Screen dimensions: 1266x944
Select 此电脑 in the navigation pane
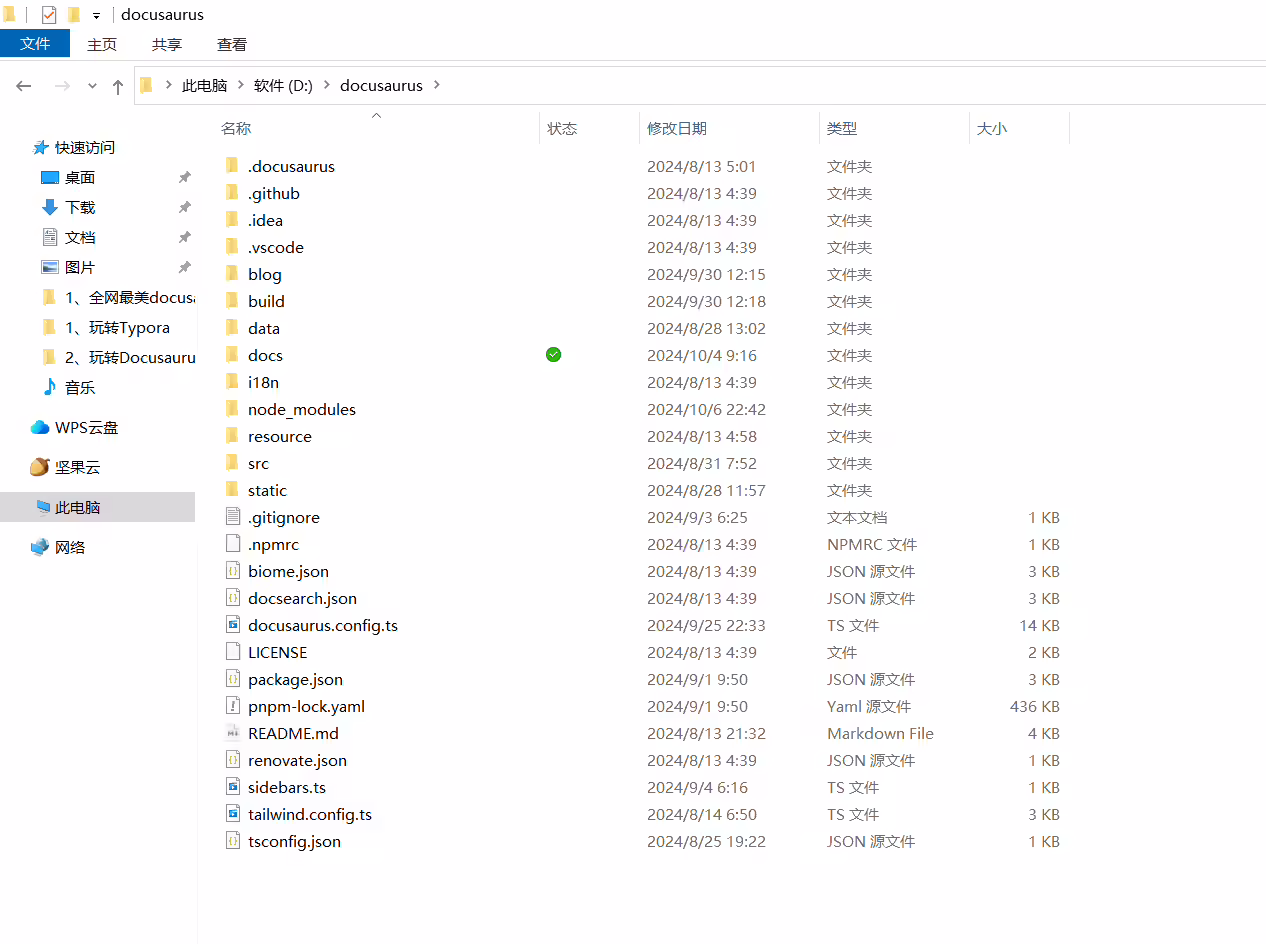[78, 507]
